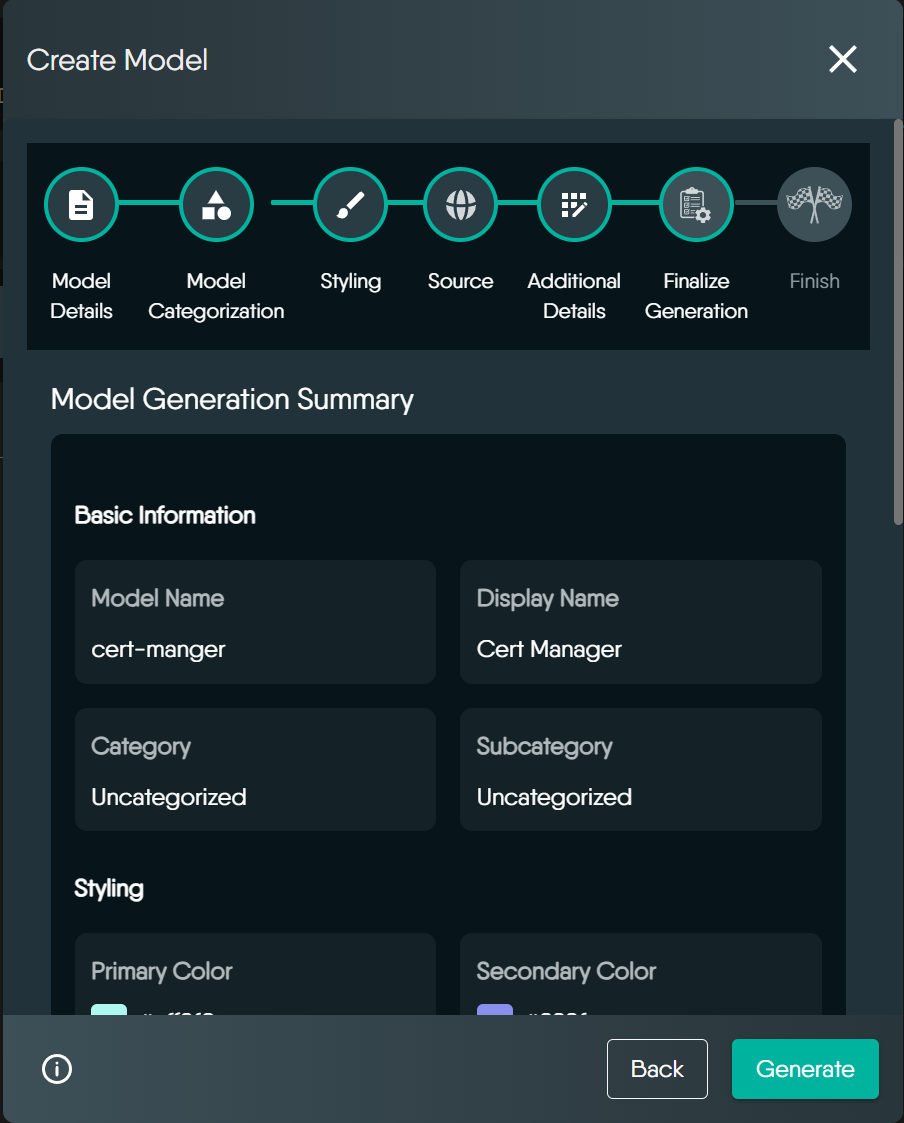Image resolution: width=904 pixels, height=1123 pixels.
Task: Click the Model Details document step icon
Action: (81, 205)
